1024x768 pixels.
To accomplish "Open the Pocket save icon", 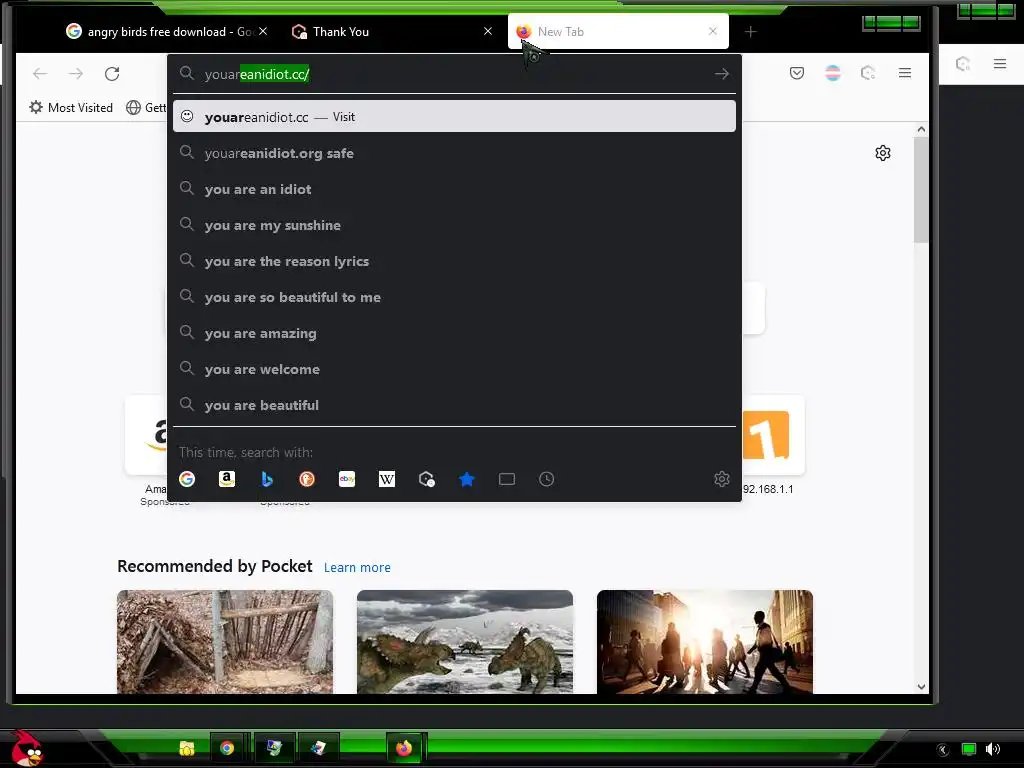I will (x=797, y=73).
